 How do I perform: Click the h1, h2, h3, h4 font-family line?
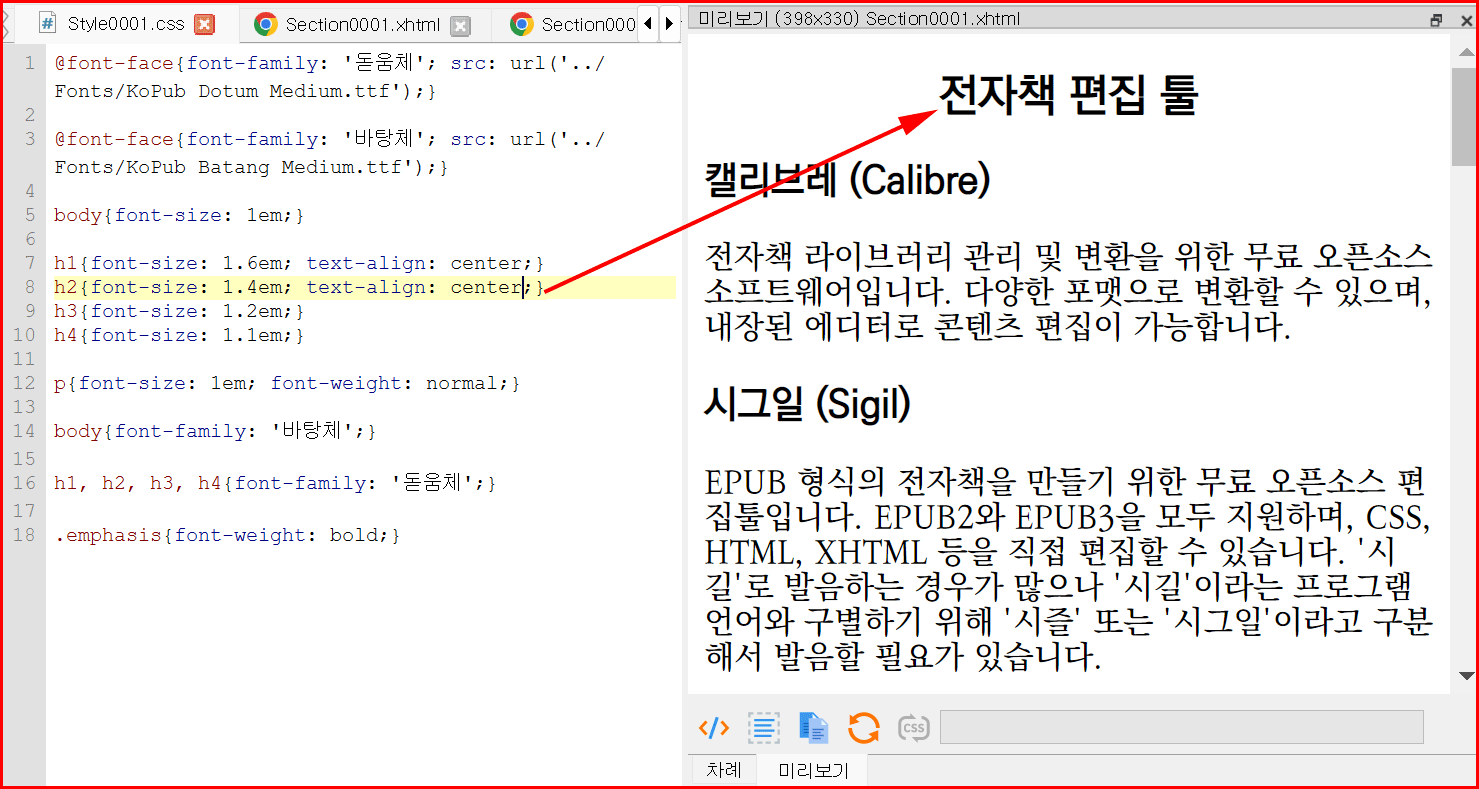pyautogui.click(x=275, y=483)
